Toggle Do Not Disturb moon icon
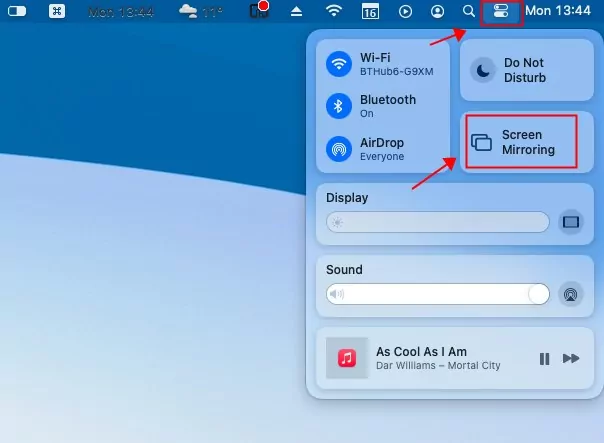This screenshot has width=604, height=443. 483,70
